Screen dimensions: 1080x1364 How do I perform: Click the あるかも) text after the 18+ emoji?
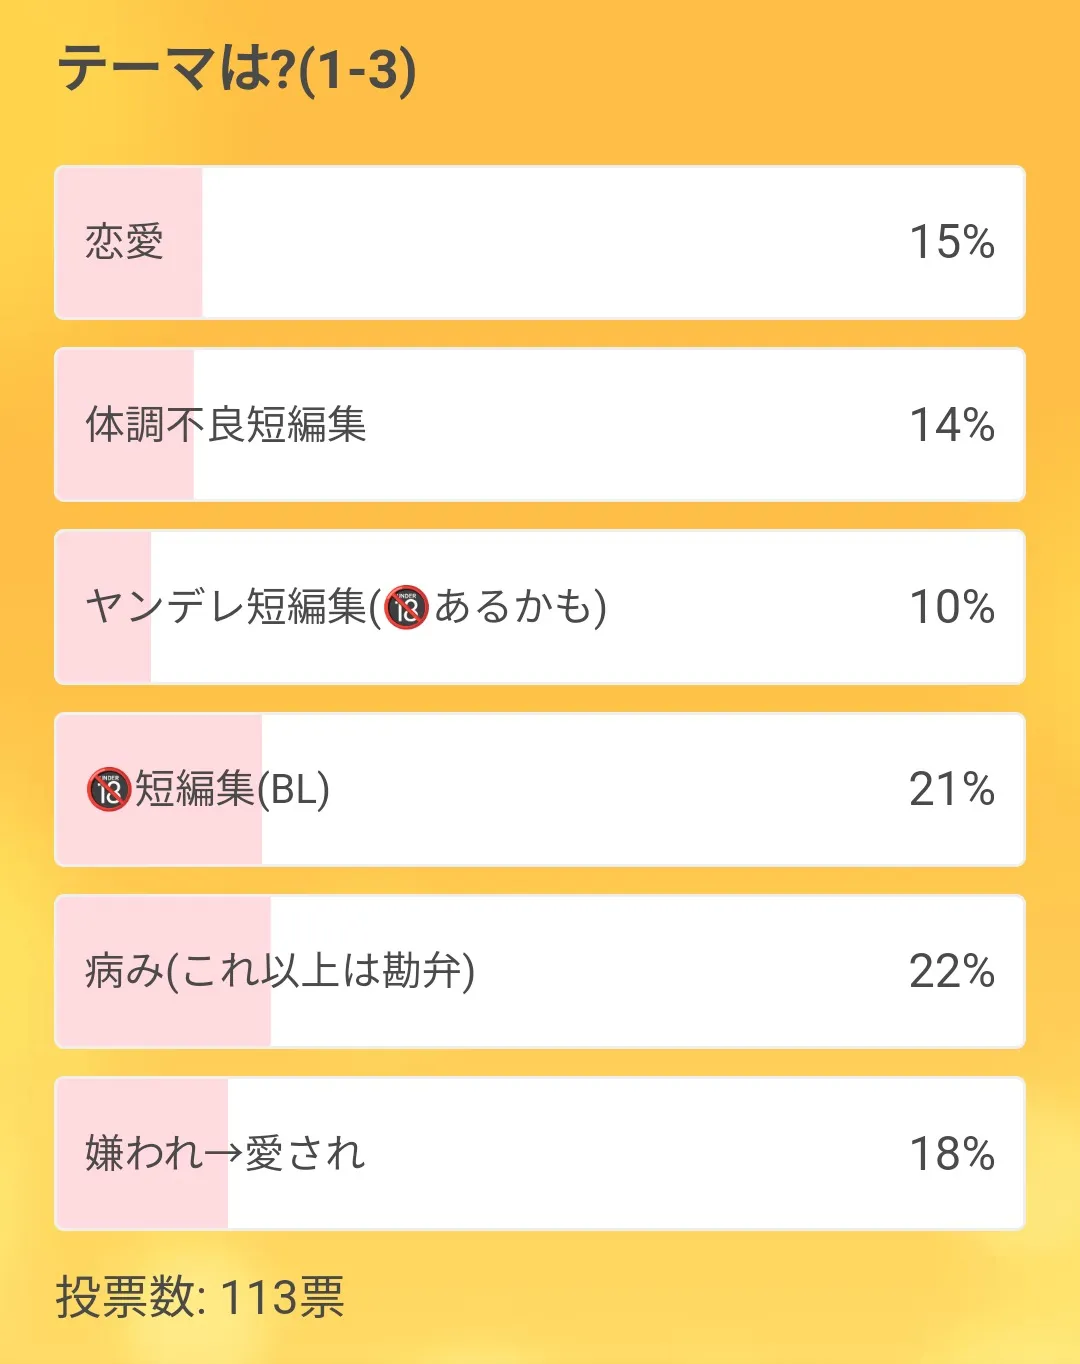pos(520,607)
